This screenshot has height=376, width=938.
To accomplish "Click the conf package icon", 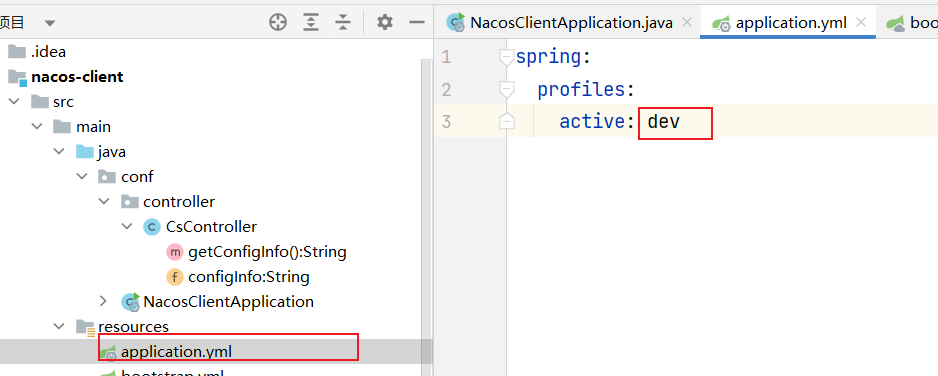I will (x=107, y=177).
